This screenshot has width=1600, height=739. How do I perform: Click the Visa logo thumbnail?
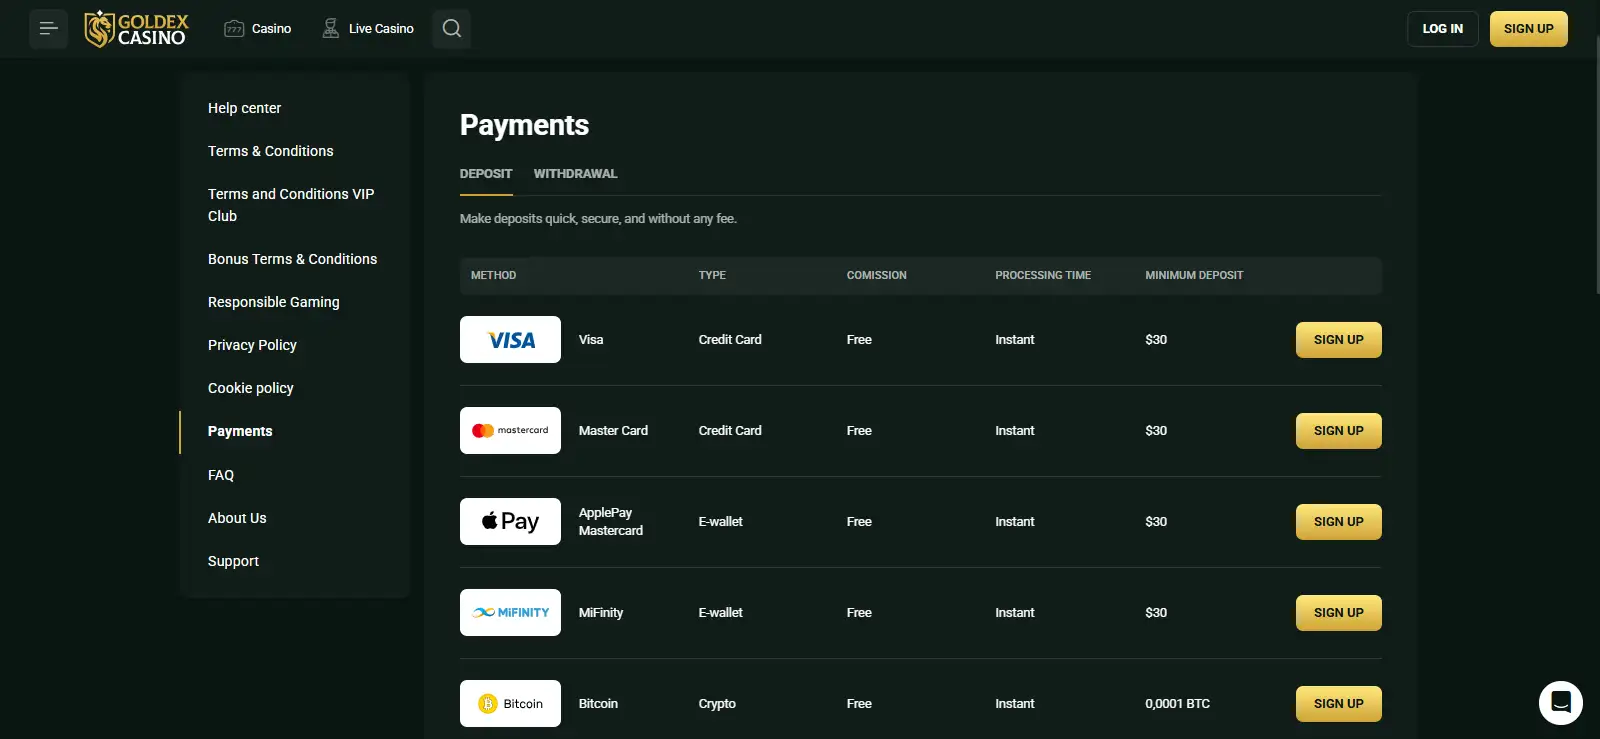click(510, 340)
